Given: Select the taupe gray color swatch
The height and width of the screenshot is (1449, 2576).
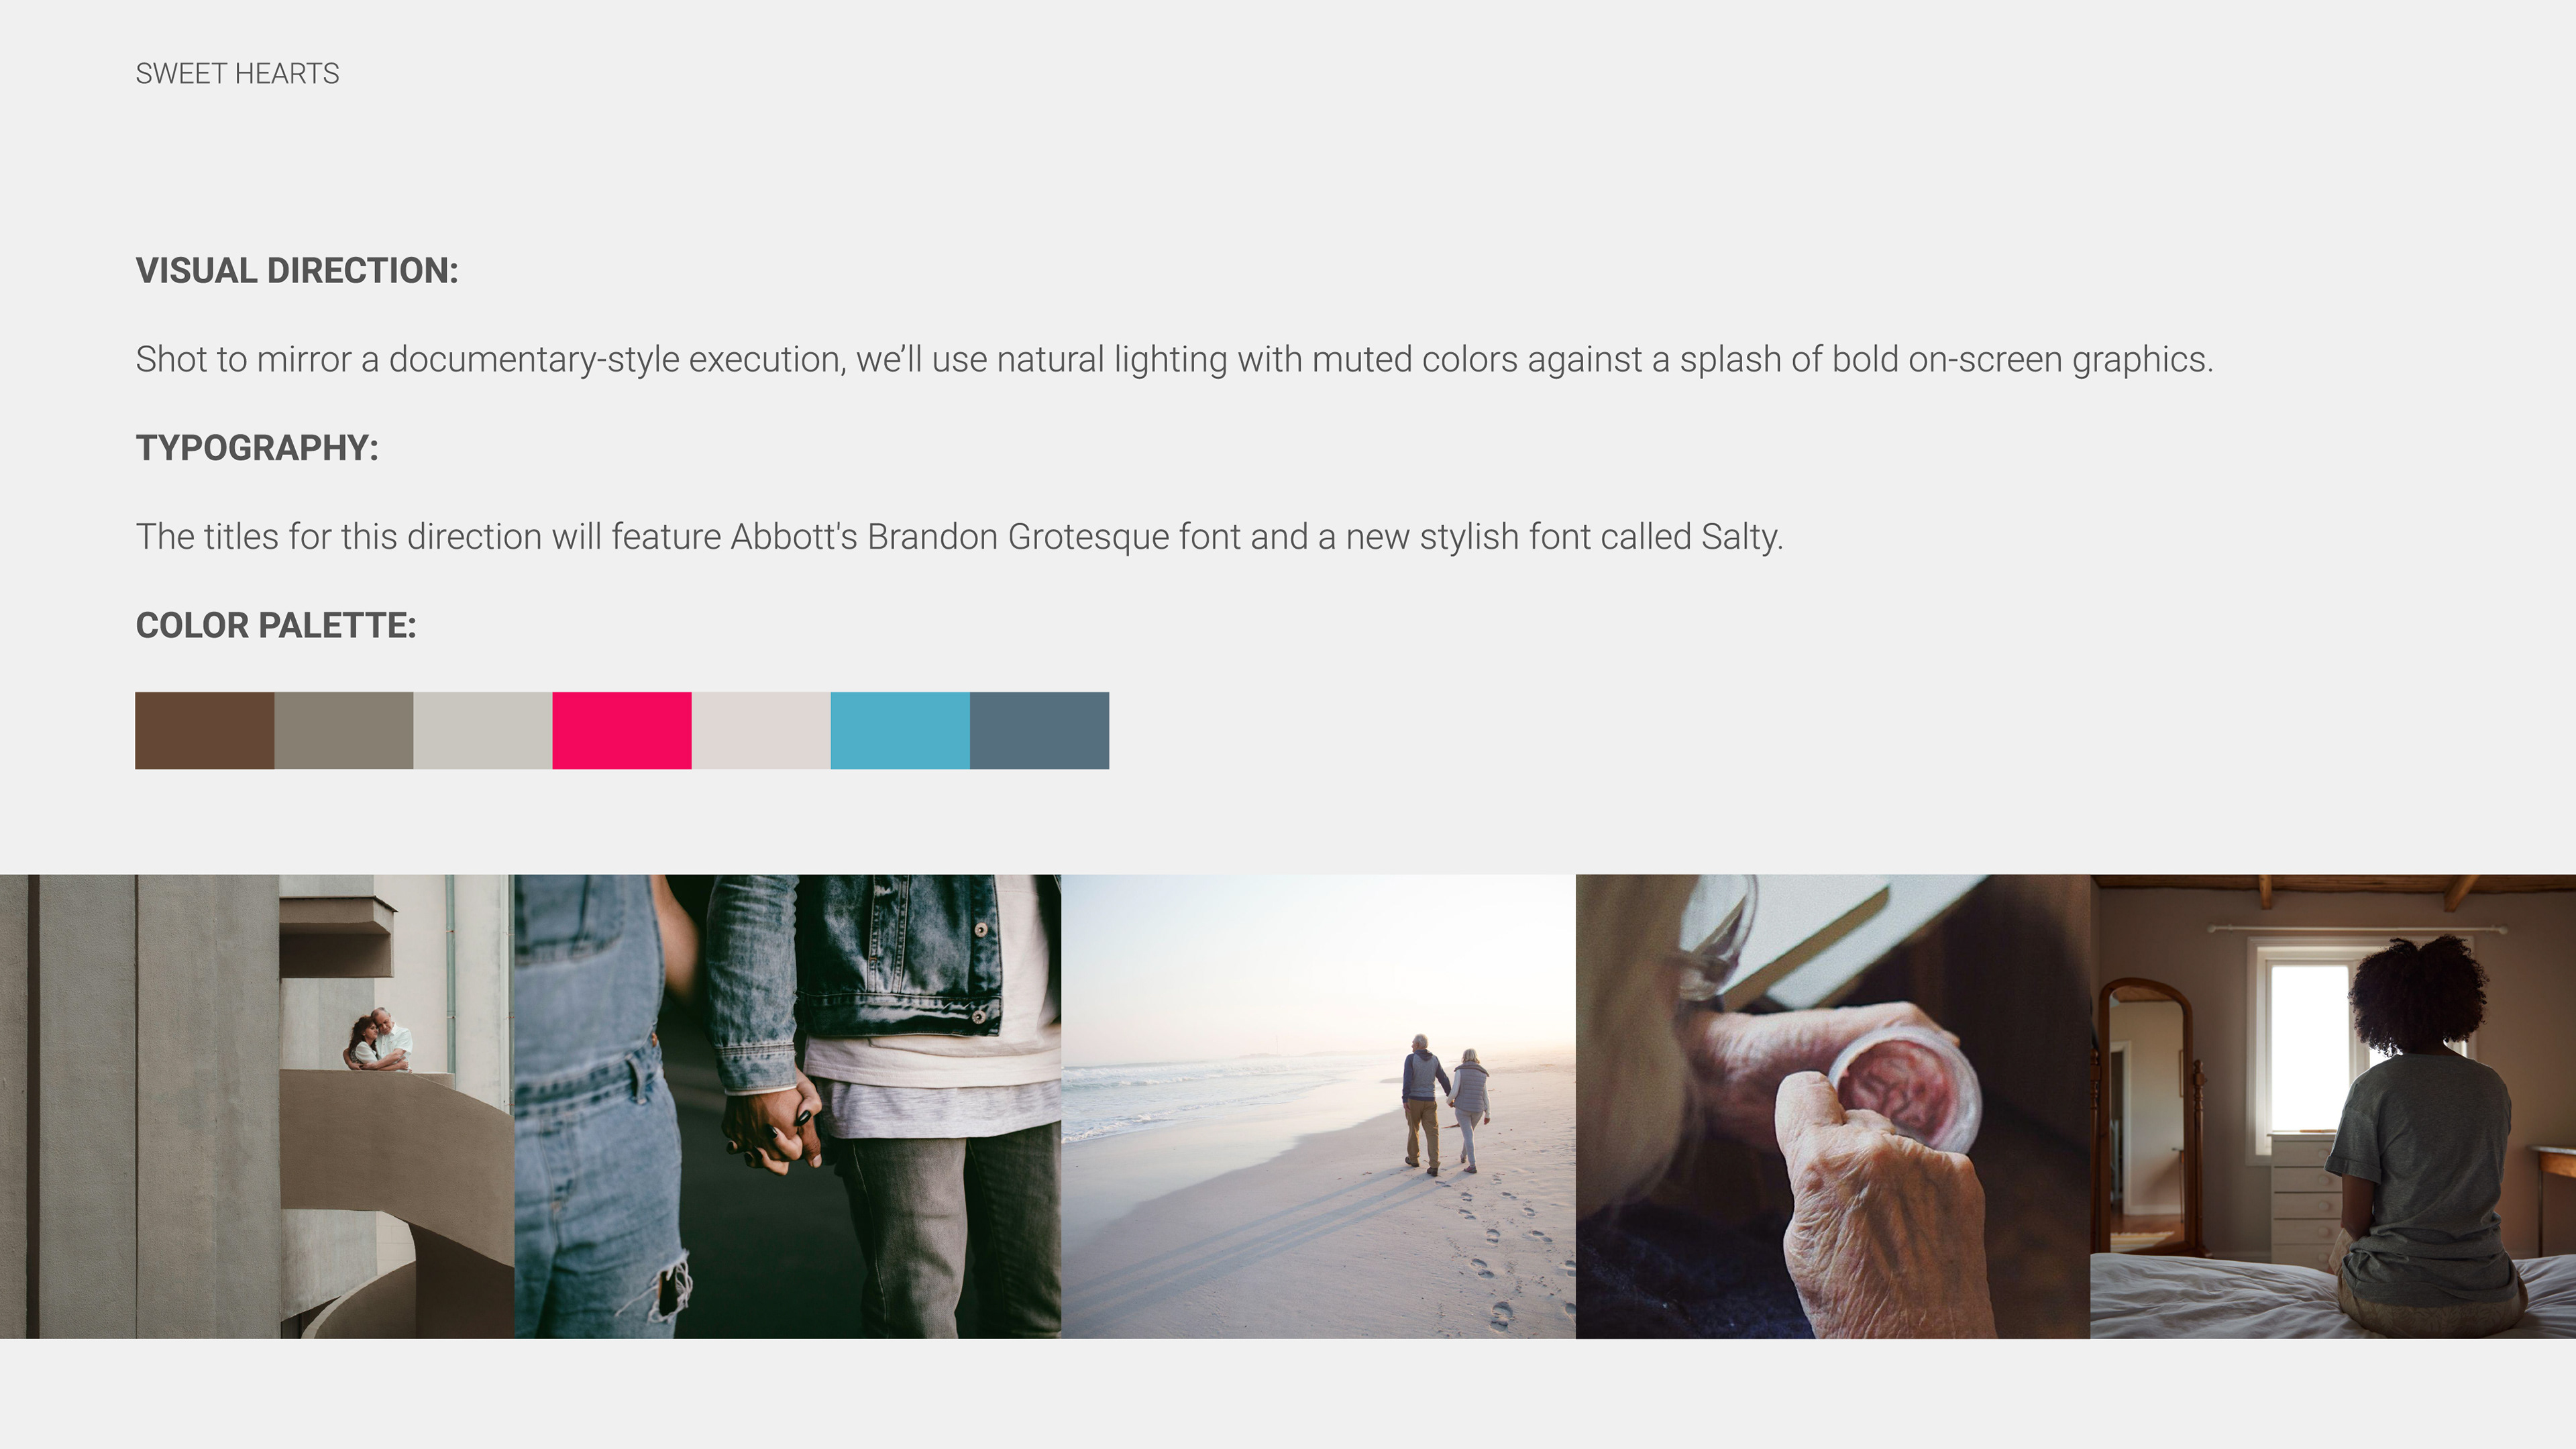Looking at the screenshot, I should [x=343, y=730].
